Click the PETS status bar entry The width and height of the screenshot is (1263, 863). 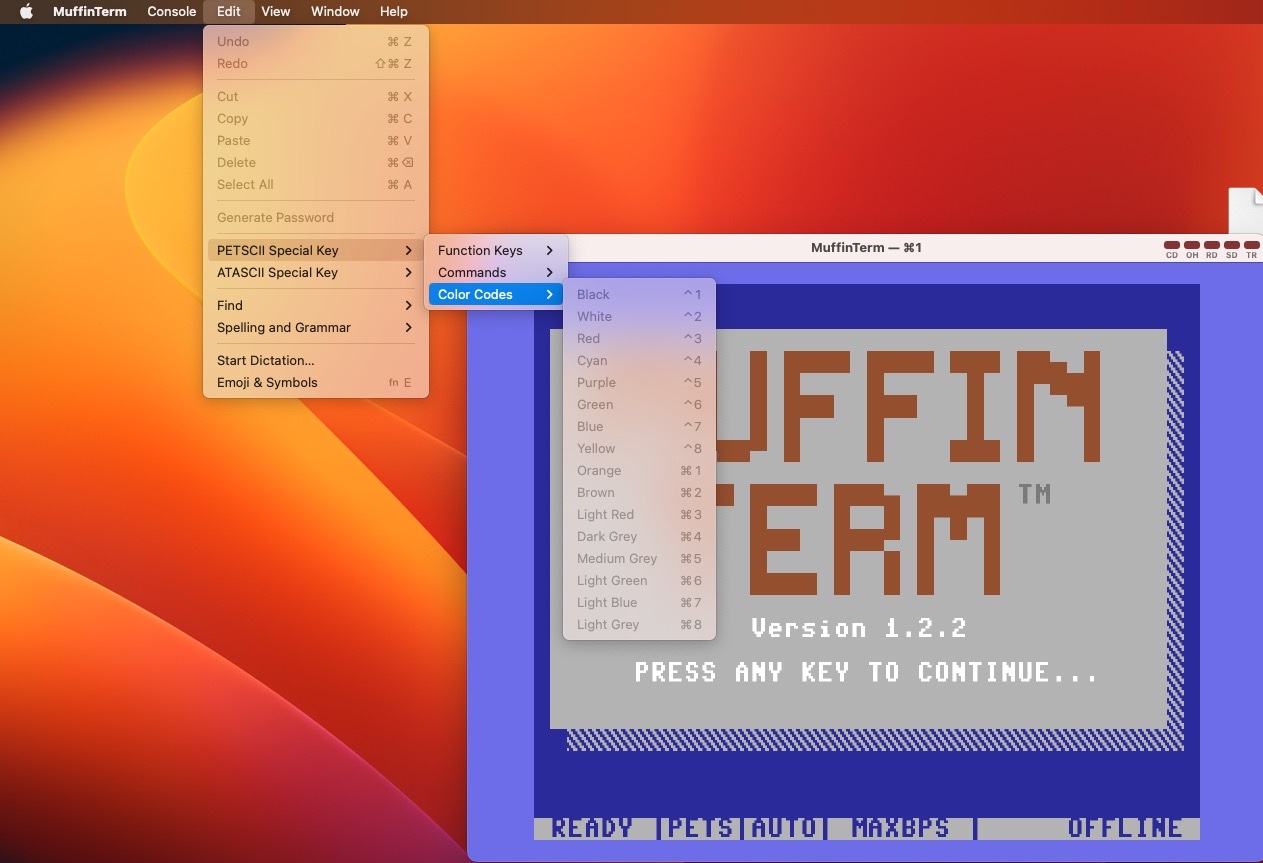click(x=701, y=828)
